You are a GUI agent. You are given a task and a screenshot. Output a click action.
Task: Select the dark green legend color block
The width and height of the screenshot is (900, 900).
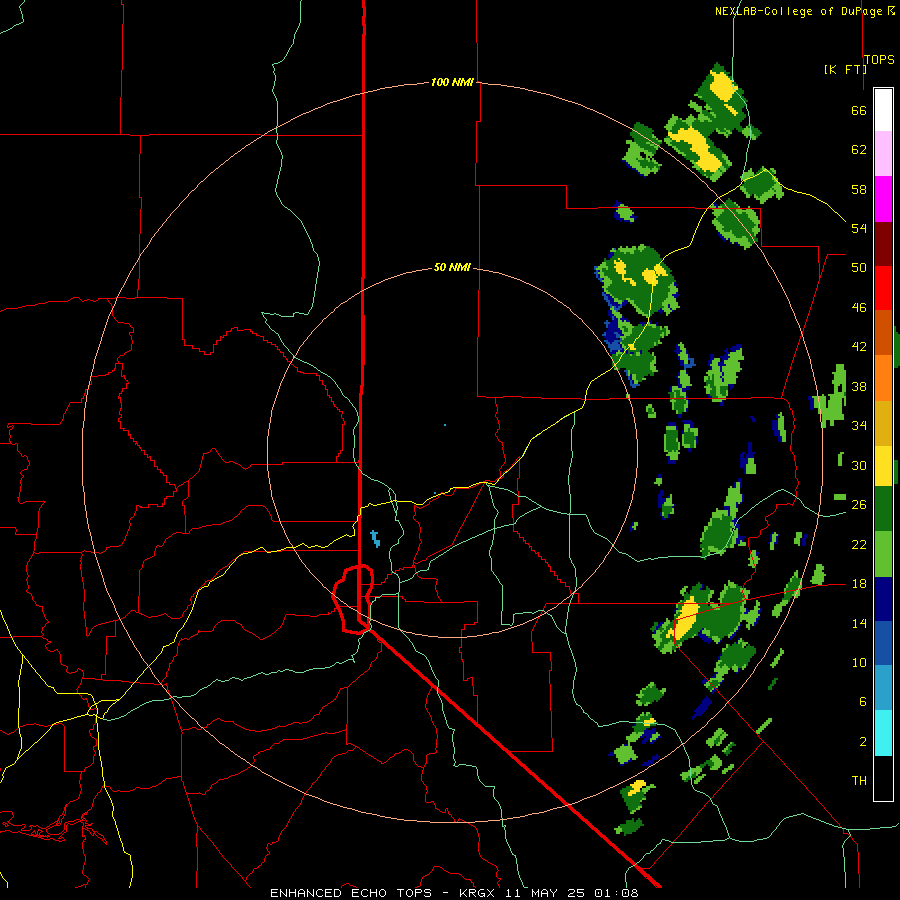click(883, 509)
